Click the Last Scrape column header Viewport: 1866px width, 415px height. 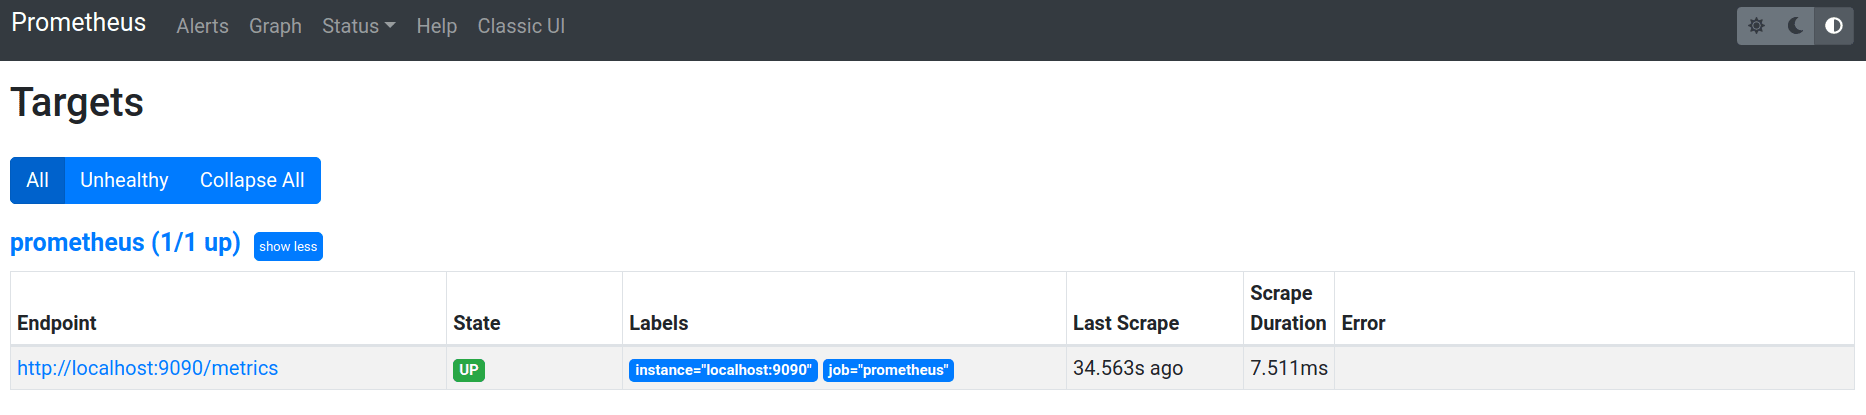(x=1125, y=323)
